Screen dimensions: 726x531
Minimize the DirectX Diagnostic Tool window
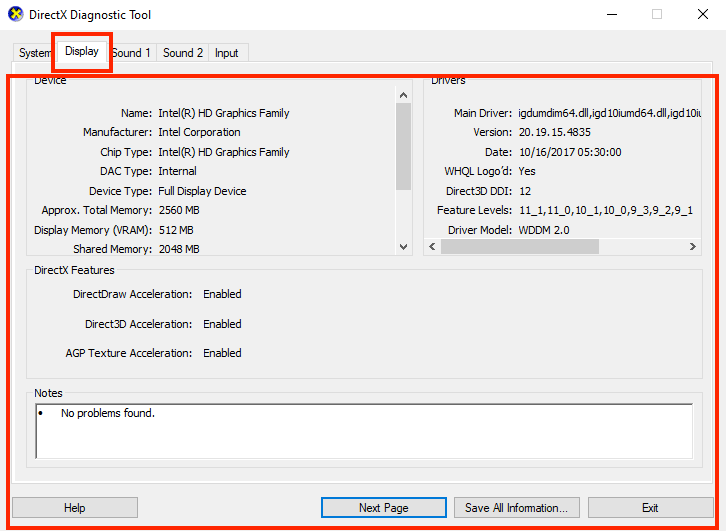pos(612,14)
